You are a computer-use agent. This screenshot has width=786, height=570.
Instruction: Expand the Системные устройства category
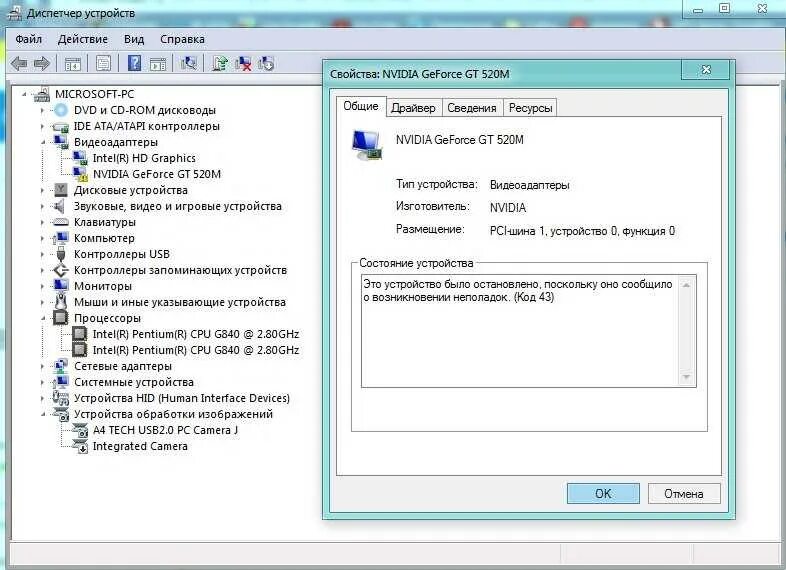point(43,382)
